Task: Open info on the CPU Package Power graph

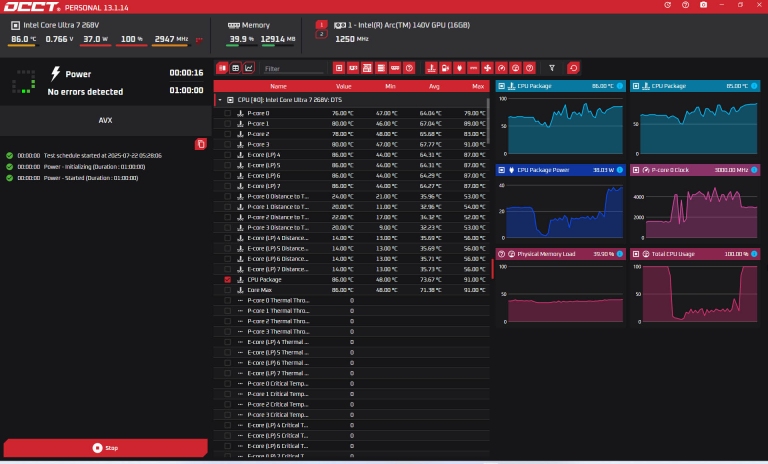Action: pos(620,170)
